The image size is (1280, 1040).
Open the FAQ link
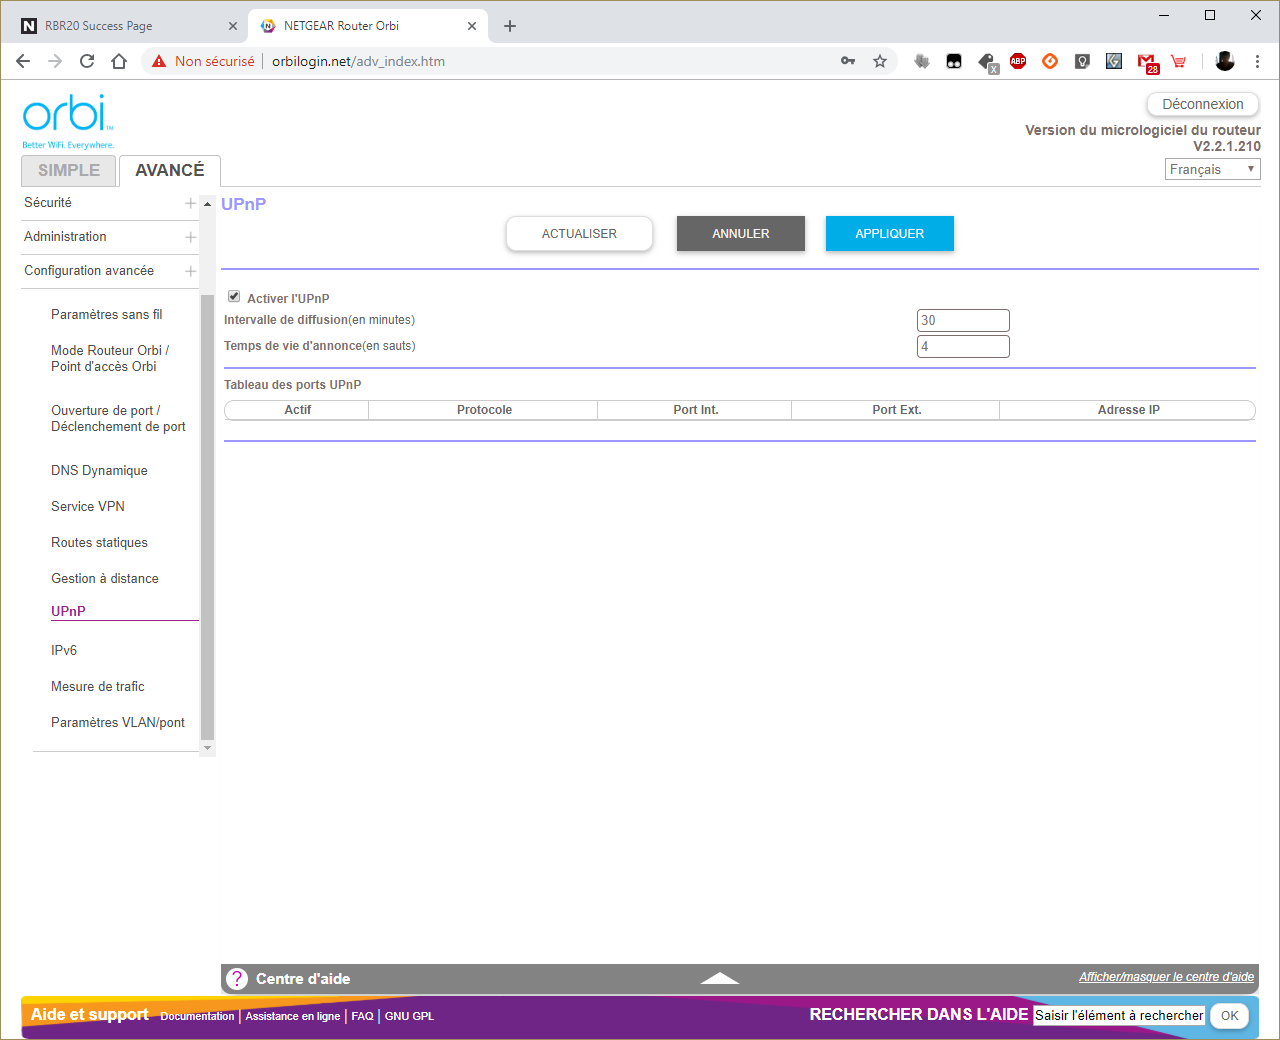[x=362, y=1016]
